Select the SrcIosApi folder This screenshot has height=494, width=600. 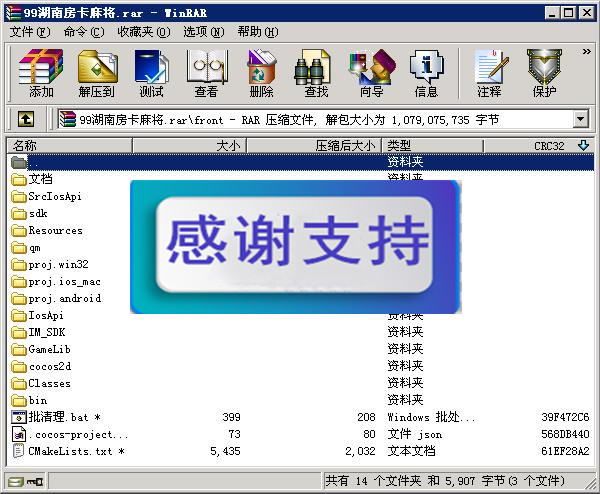coord(46,196)
